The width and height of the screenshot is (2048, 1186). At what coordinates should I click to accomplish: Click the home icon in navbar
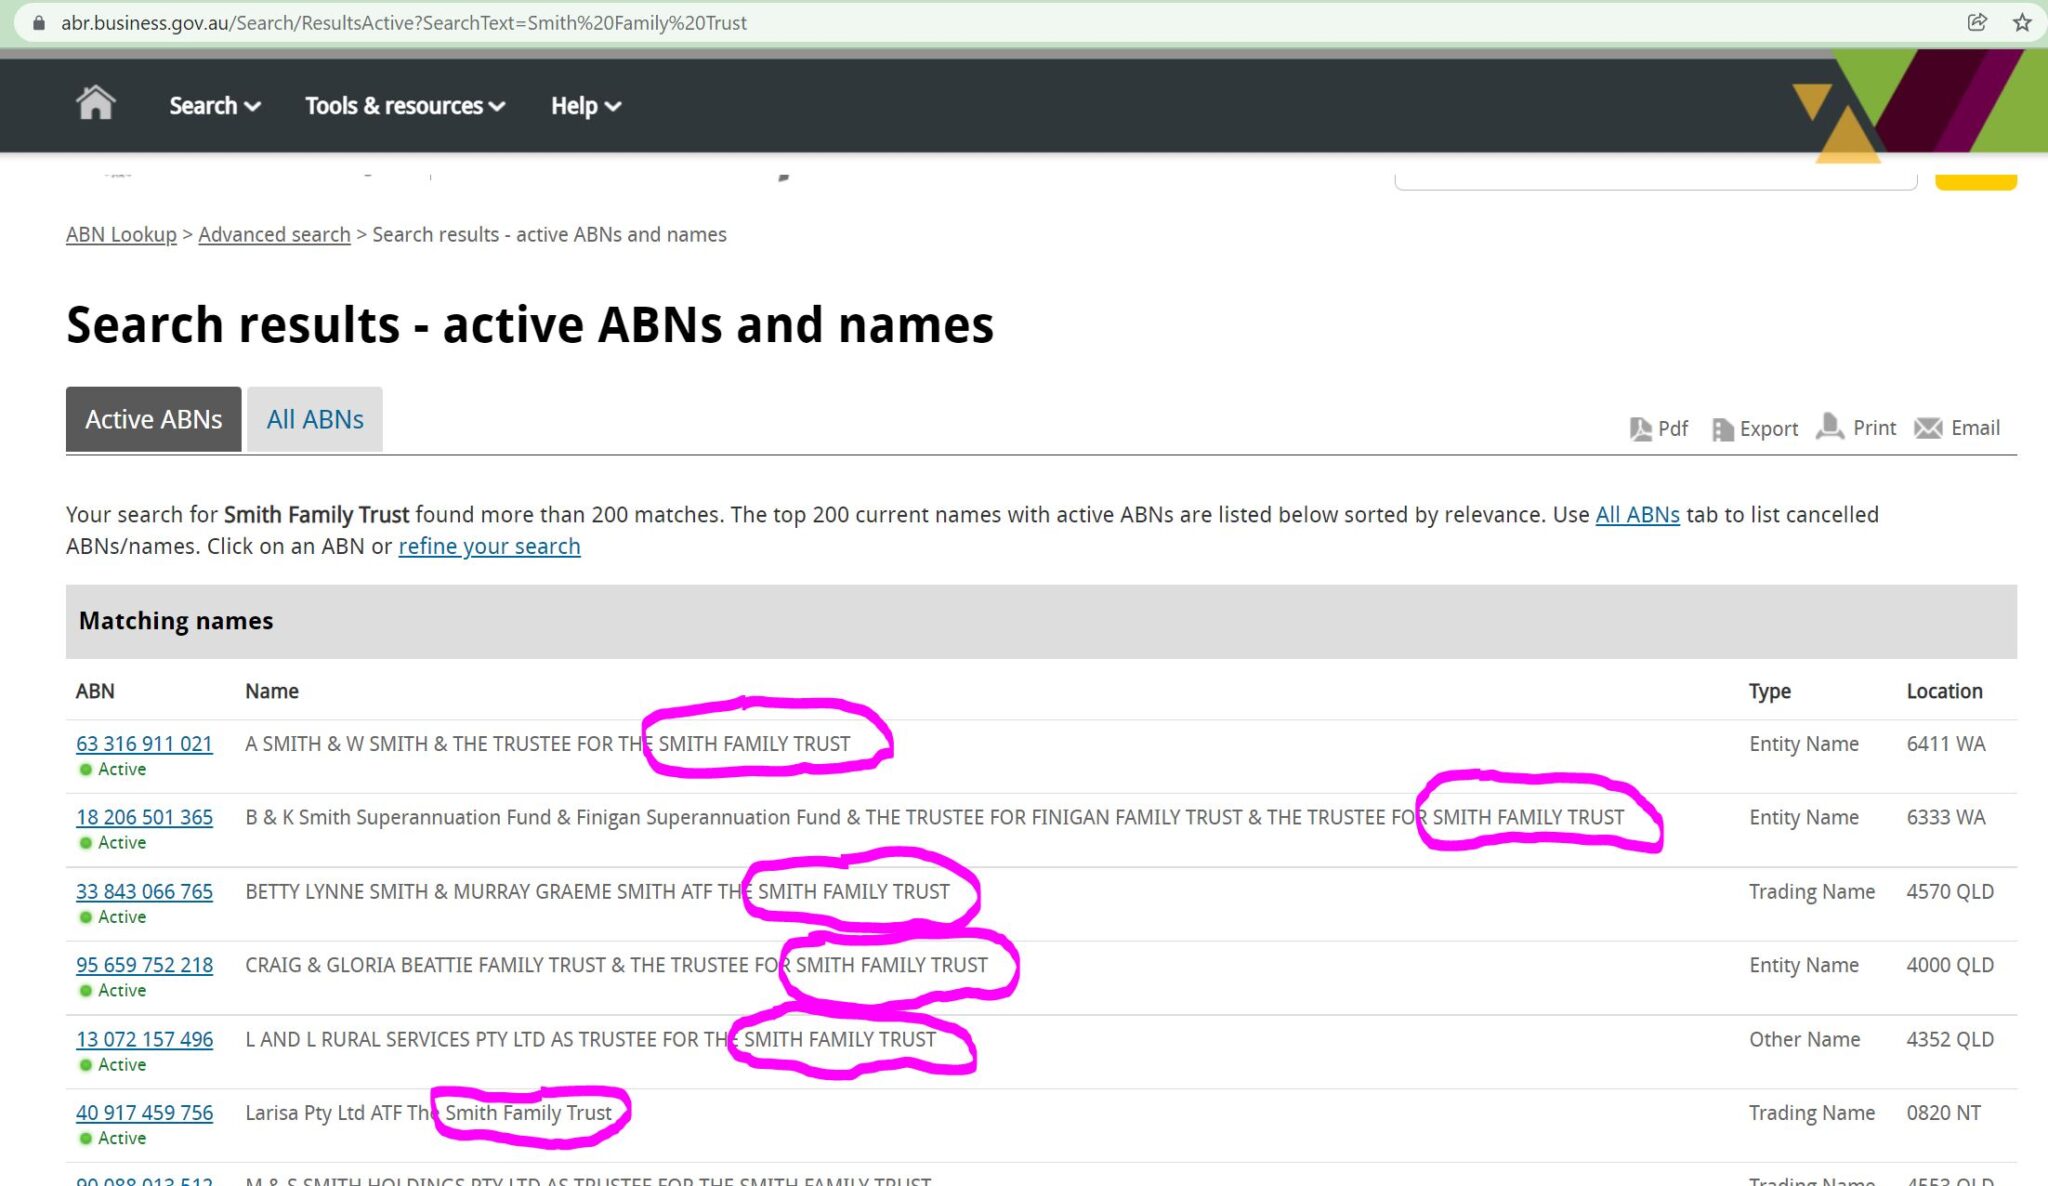(95, 103)
